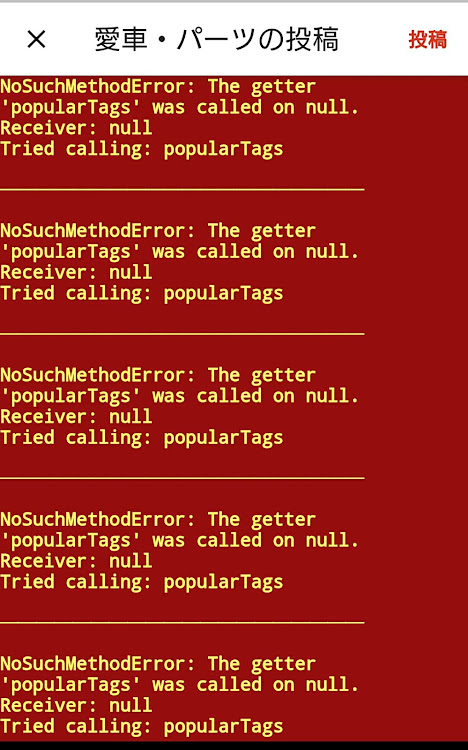This screenshot has width=468, height=750.
Task: Click 'Receiver: null' in the first error block
Action: point(76,128)
